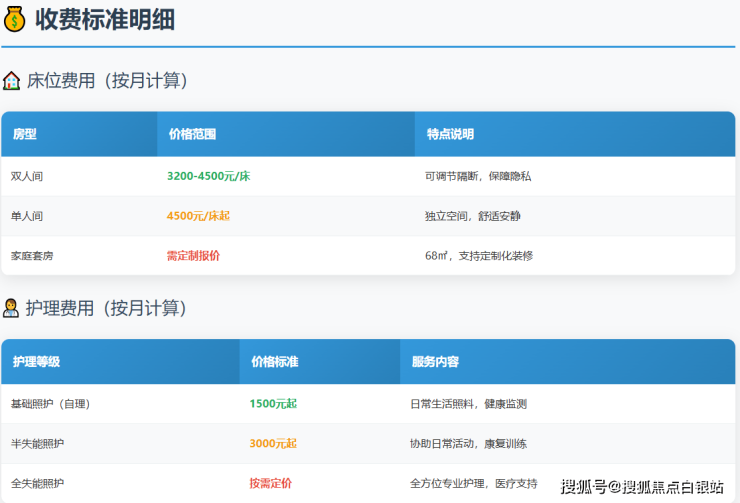740x503 pixels.
Task: Click the caregiver icon next to 护理费用
Action: (12, 308)
